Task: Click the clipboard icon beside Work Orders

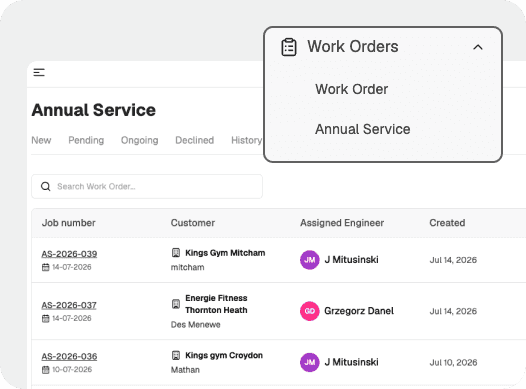Action: 289,47
